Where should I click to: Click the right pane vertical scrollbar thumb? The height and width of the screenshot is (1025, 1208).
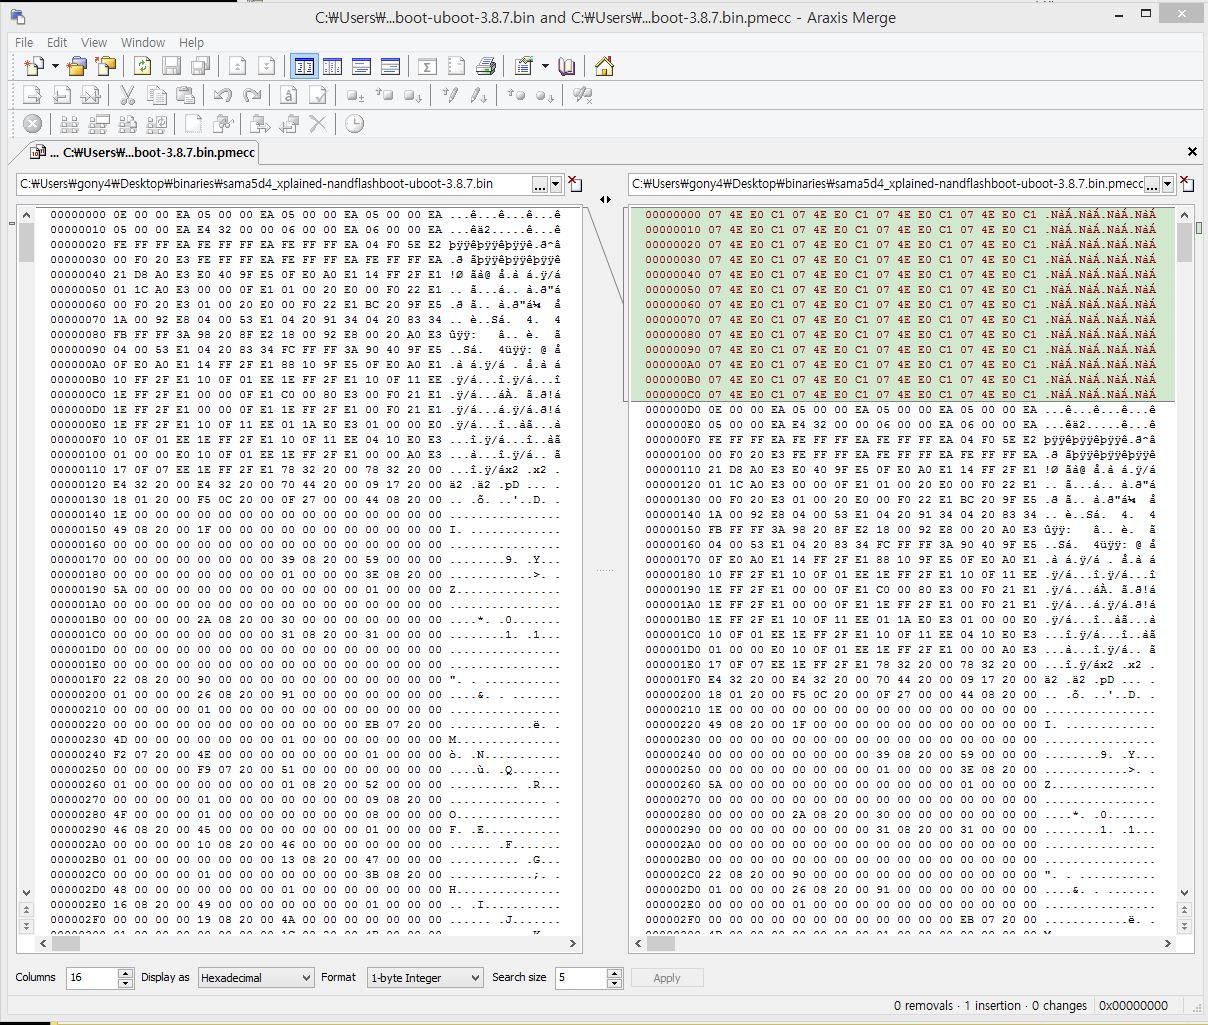tap(1184, 241)
